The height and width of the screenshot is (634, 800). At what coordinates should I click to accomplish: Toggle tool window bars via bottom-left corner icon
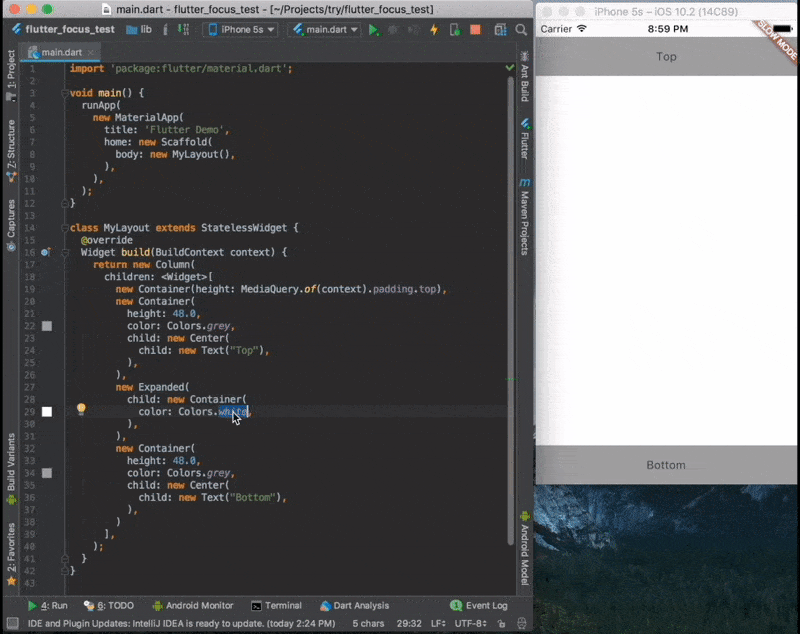tap(10, 624)
